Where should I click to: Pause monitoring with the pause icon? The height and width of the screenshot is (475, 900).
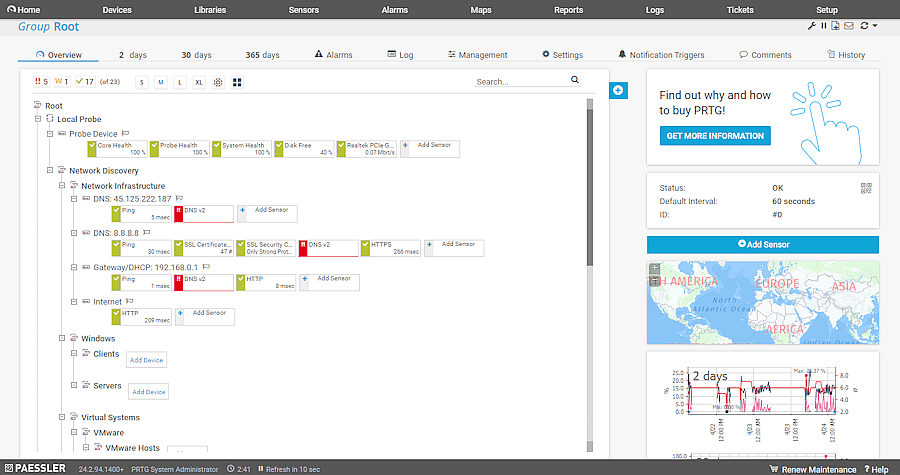point(824,26)
